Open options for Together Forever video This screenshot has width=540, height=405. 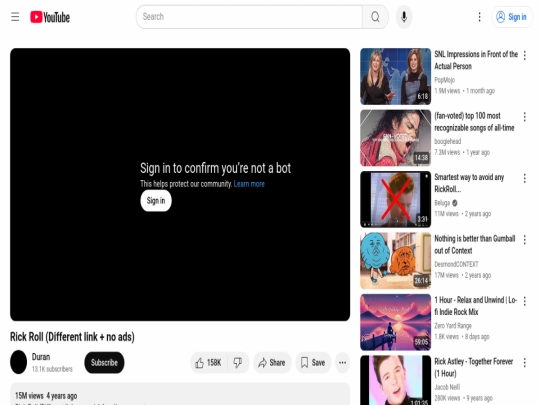525,362
